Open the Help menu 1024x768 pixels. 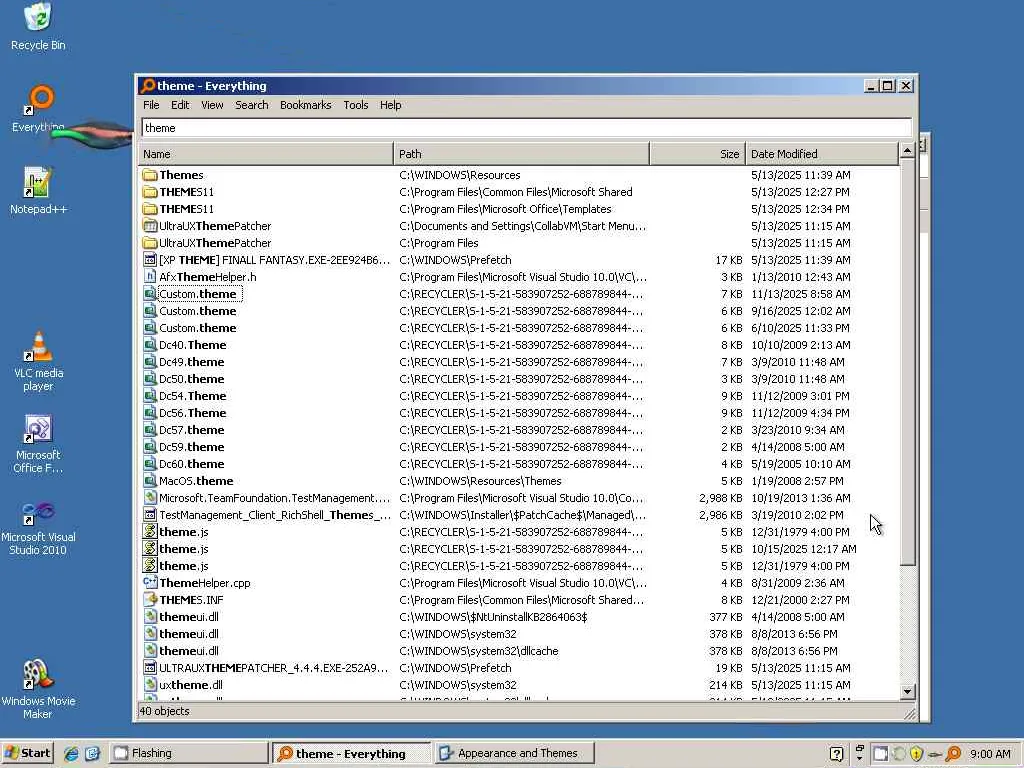coord(390,105)
